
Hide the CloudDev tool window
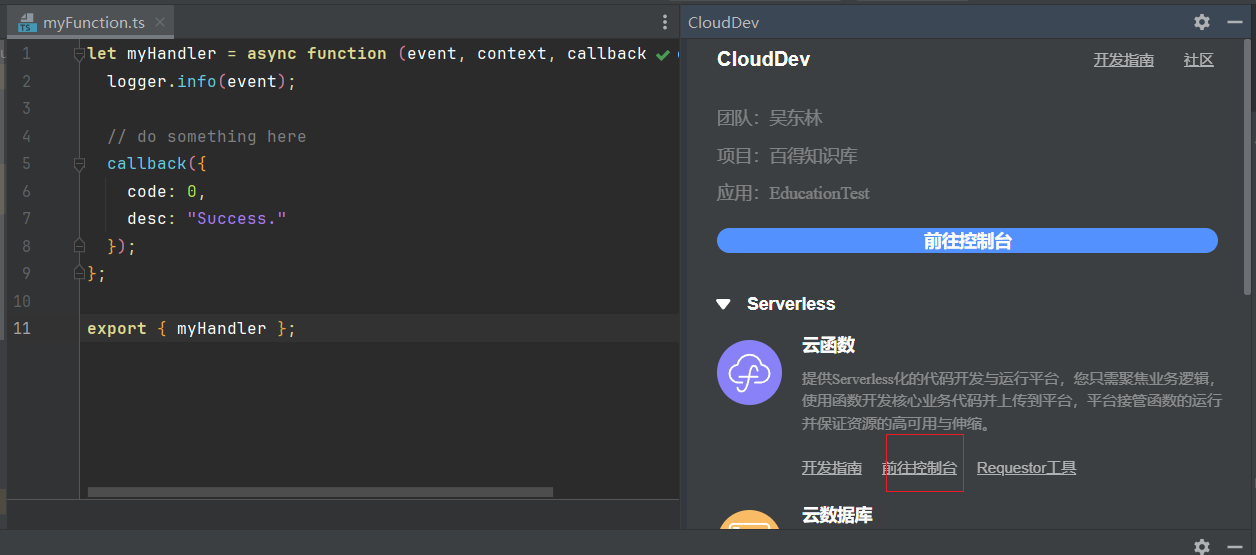pyautogui.click(x=1234, y=22)
